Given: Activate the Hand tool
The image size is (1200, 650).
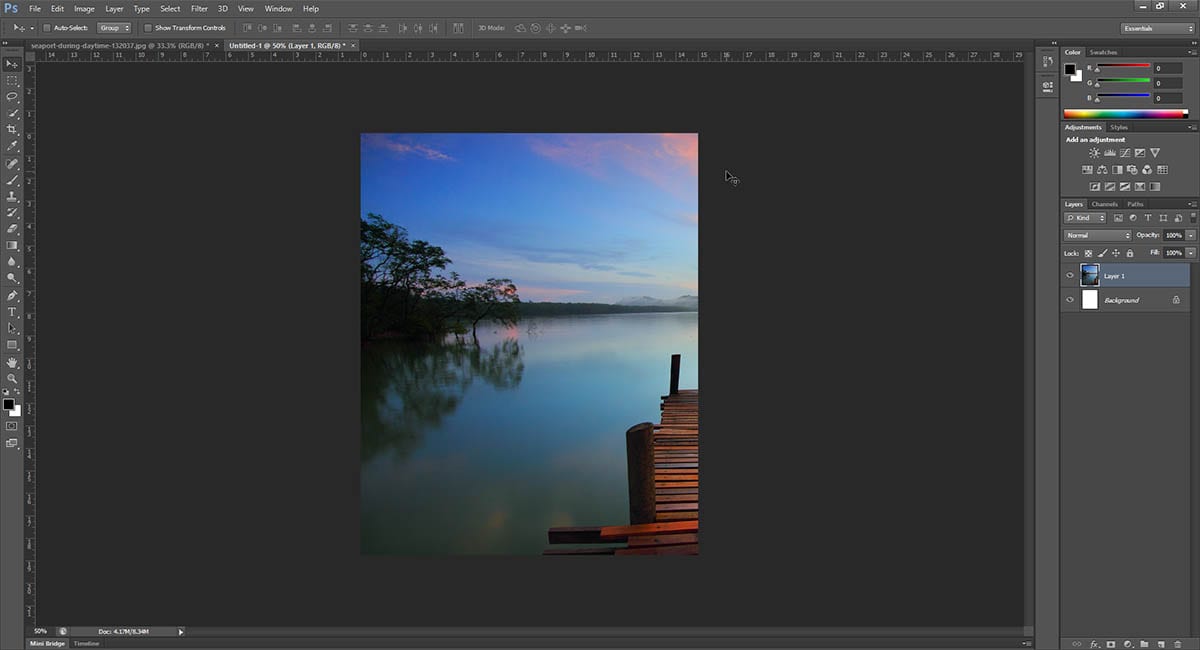Looking at the screenshot, I should [12, 362].
